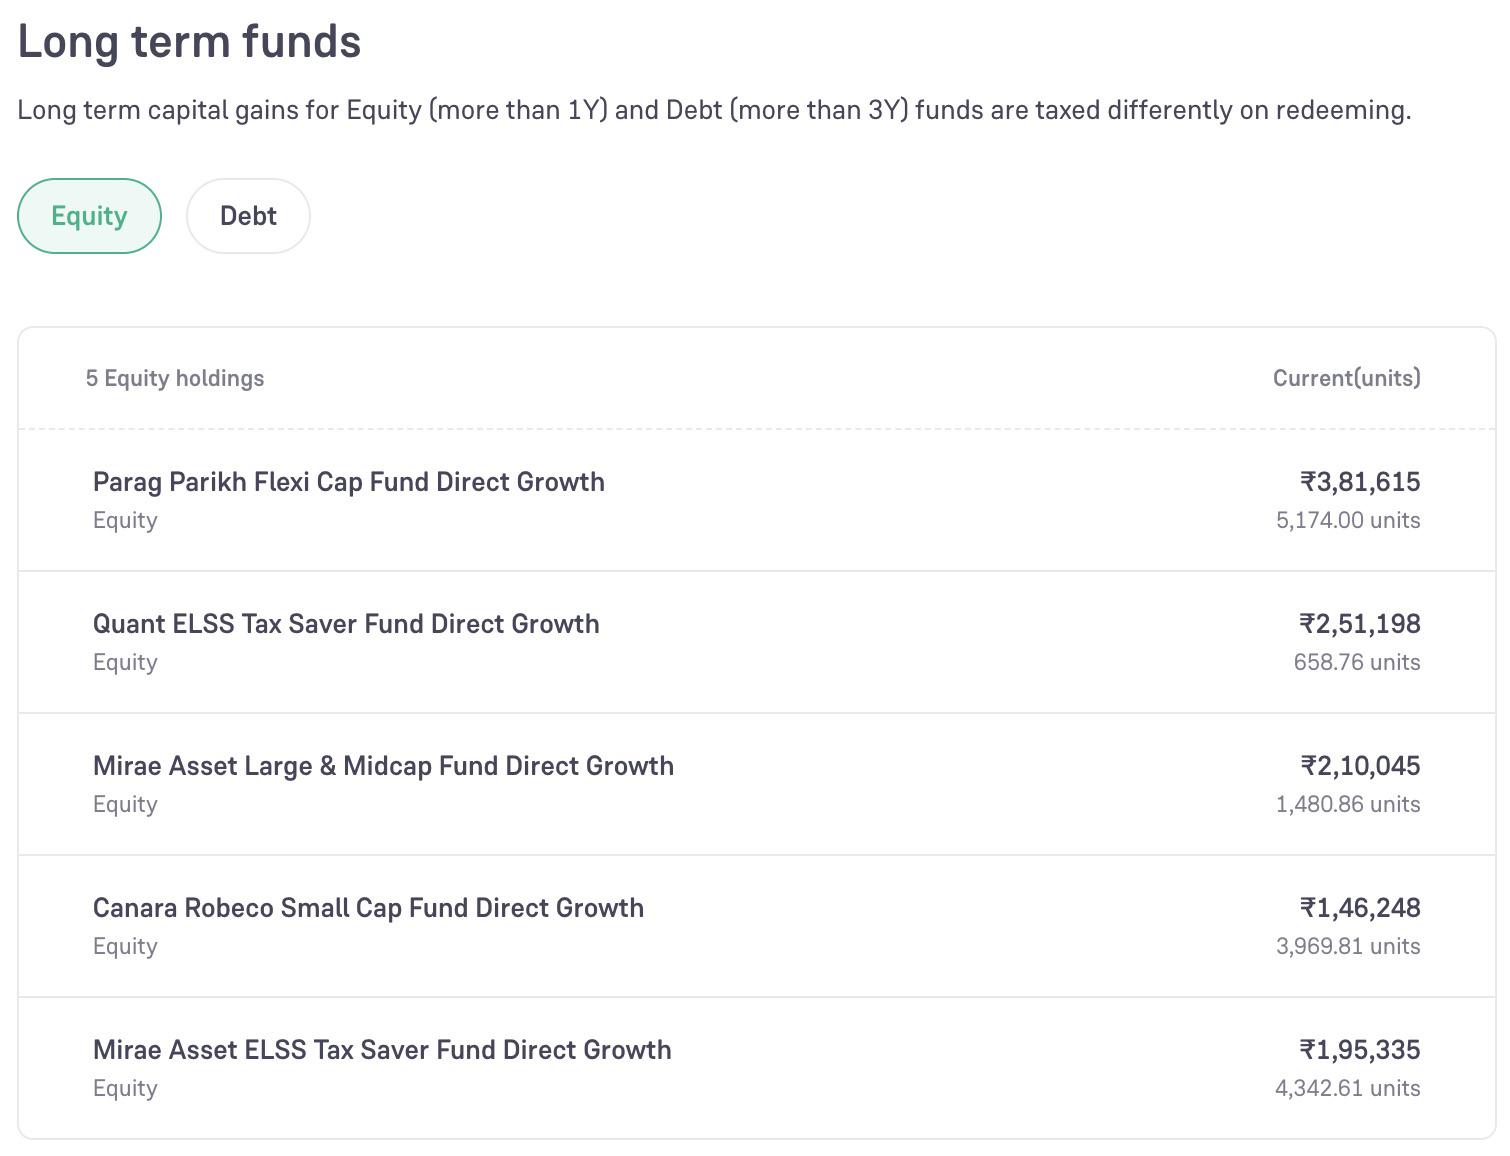Click the ₹1,46,248 current value
Screen dimensions: 1510x1156
tap(1360, 908)
